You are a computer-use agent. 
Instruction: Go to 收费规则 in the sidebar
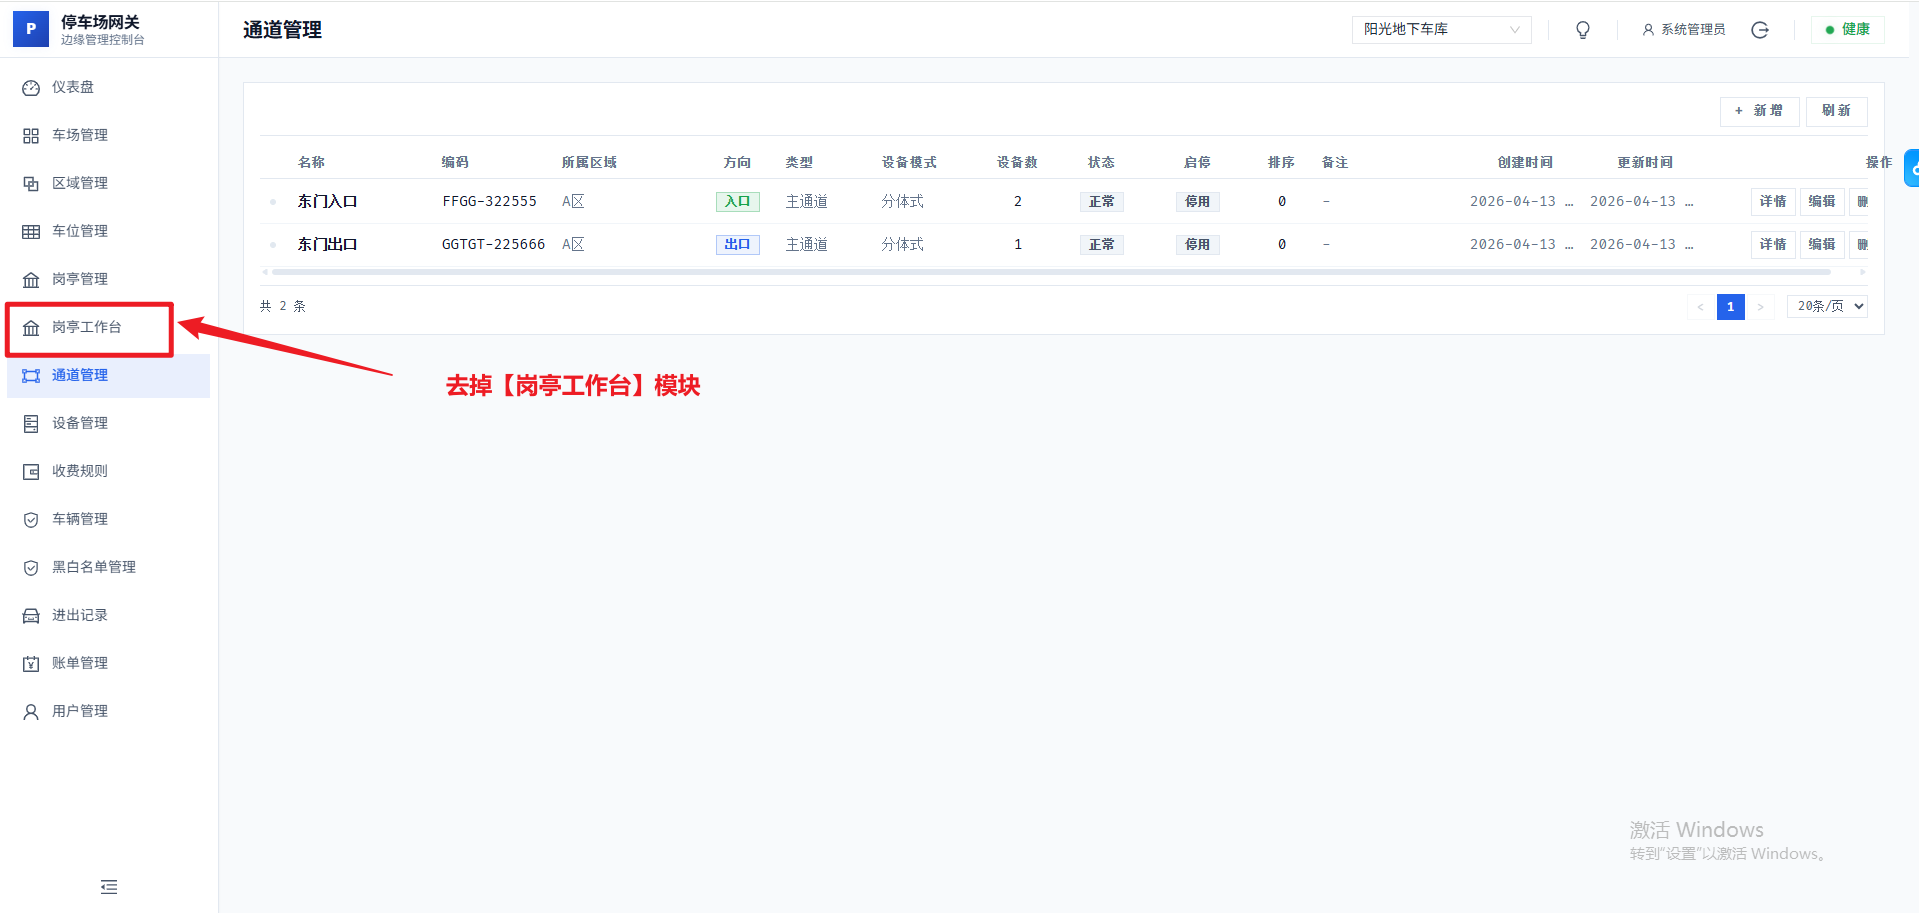80,471
